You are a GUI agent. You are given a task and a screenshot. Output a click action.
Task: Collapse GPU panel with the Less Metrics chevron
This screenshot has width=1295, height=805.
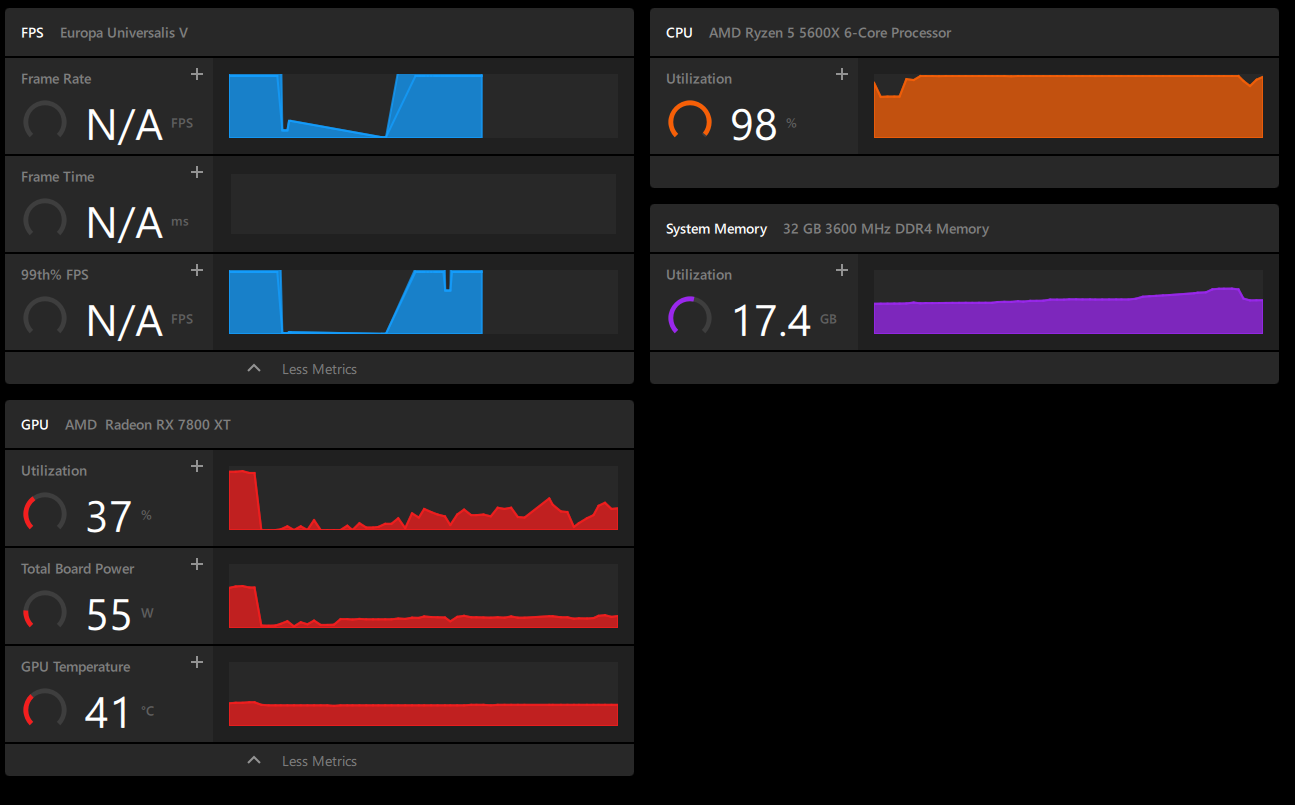click(x=254, y=761)
